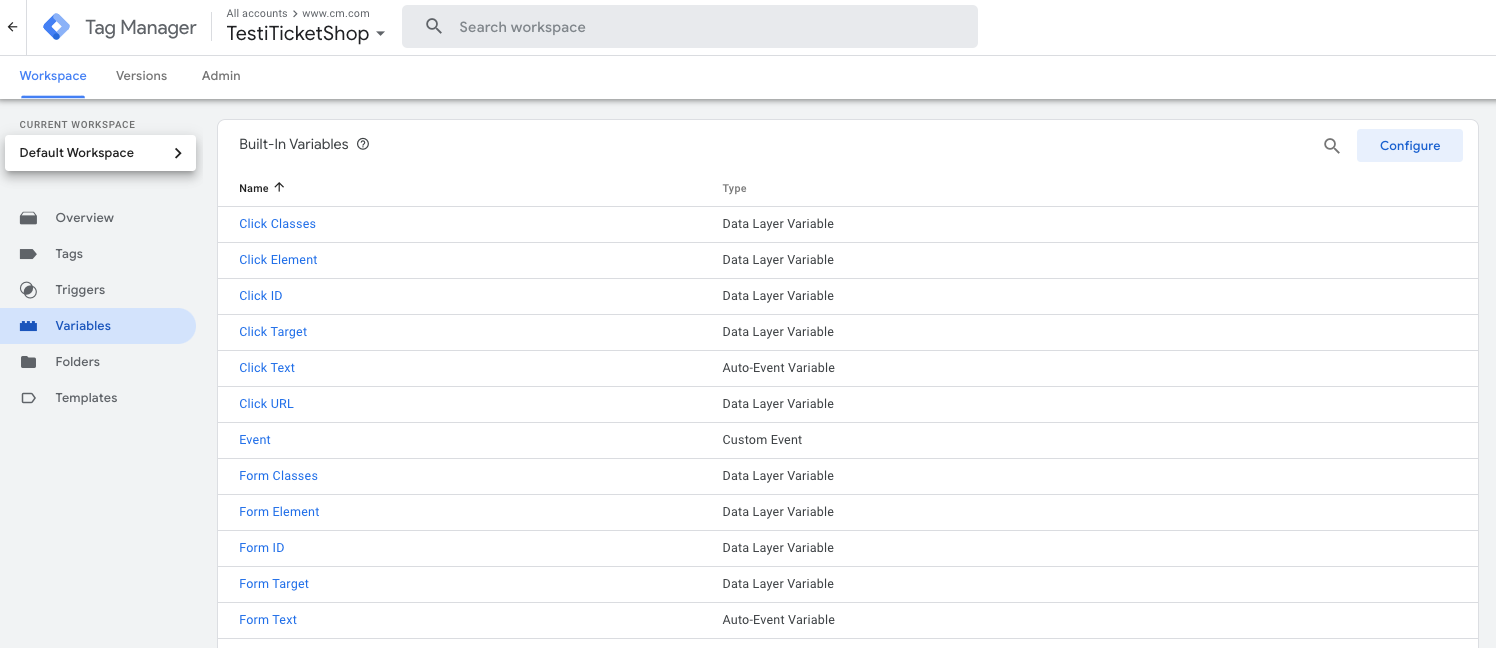Click the Tag Manager diamond logo

click(x=56, y=26)
